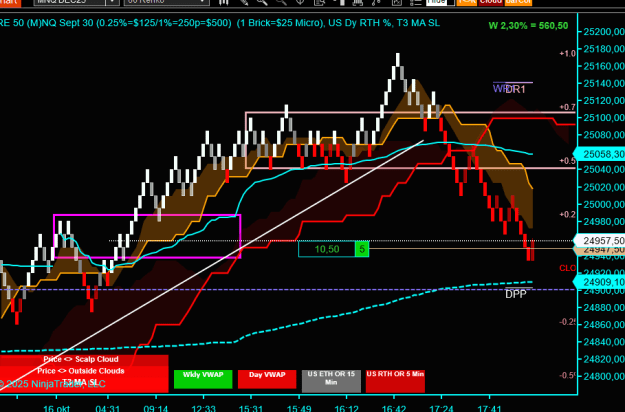The height and width of the screenshot is (412, 625).
Task: Click the 12:33 time axis label
Action: pos(203,408)
